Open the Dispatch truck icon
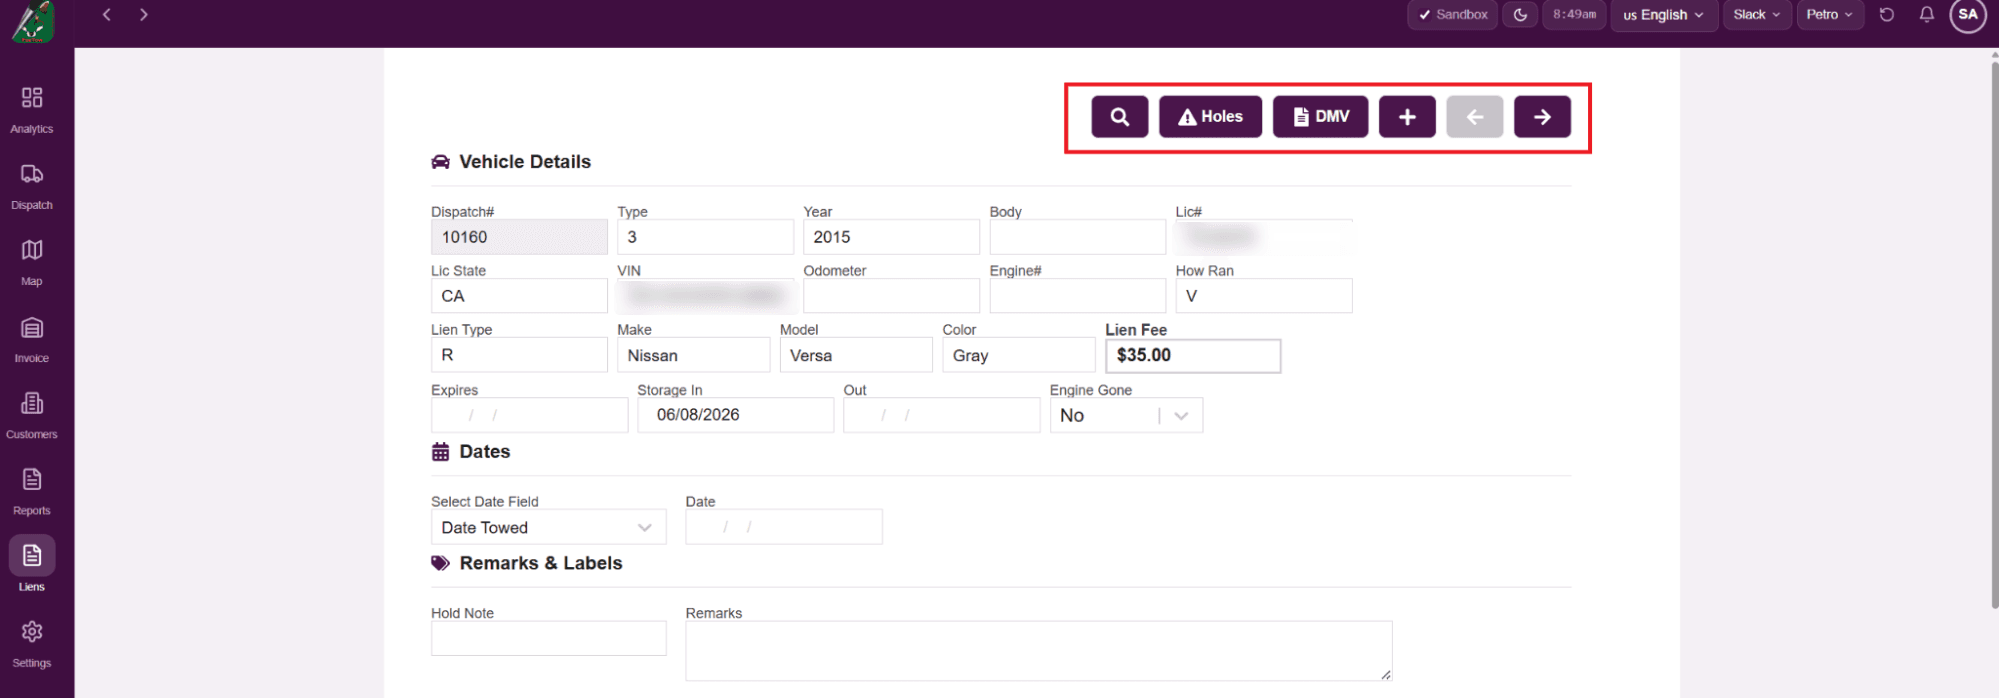 (32, 175)
